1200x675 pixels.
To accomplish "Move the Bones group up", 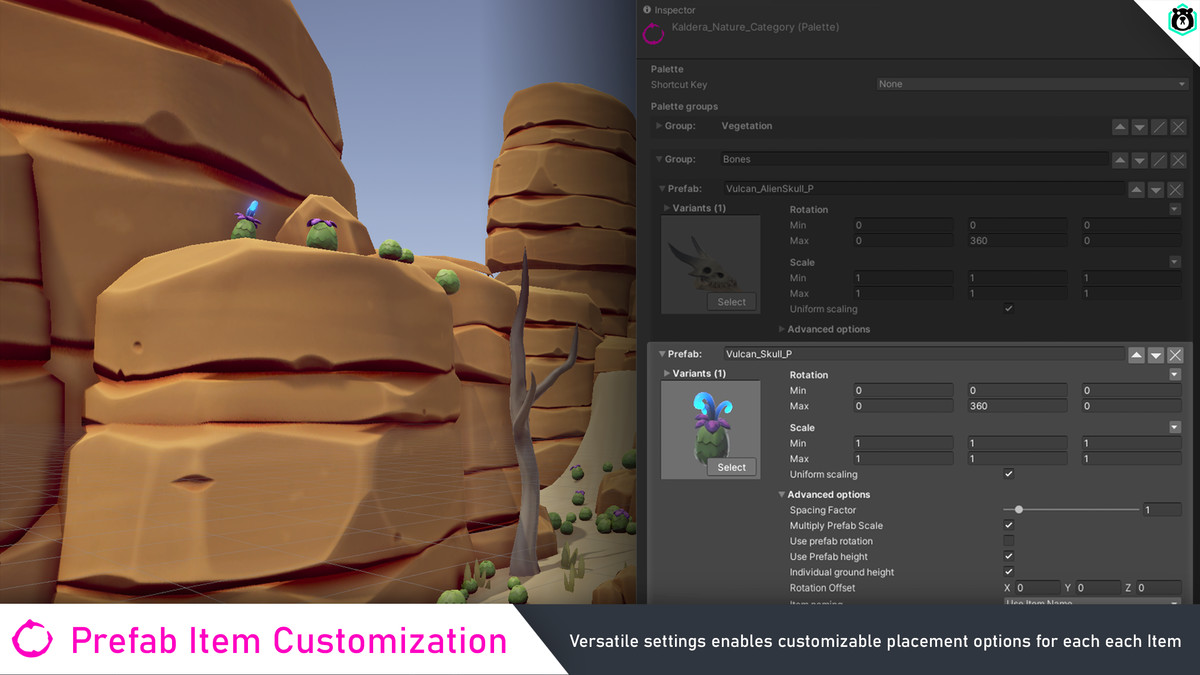I will tap(1120, 160).
